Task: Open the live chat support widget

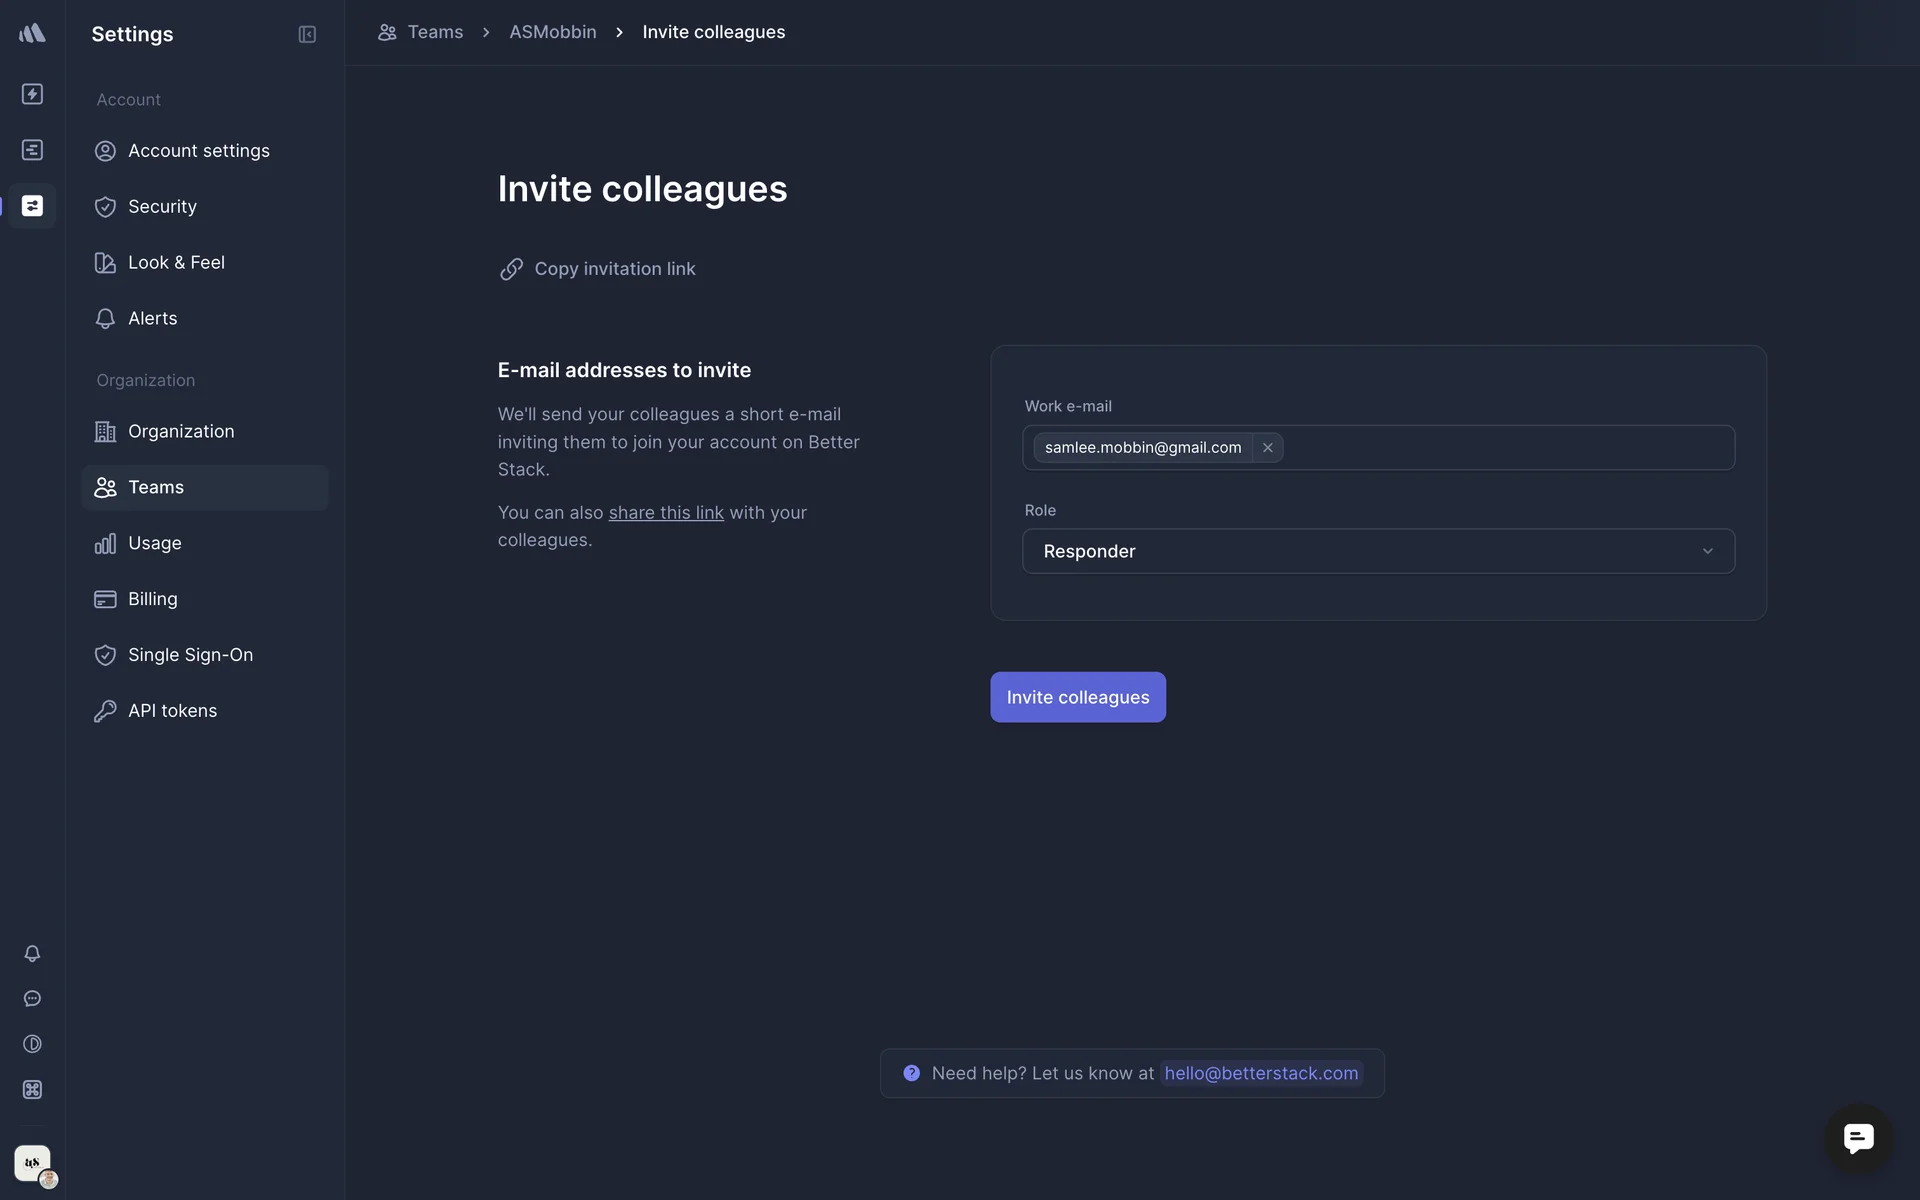Action: pos(1858,1138)
